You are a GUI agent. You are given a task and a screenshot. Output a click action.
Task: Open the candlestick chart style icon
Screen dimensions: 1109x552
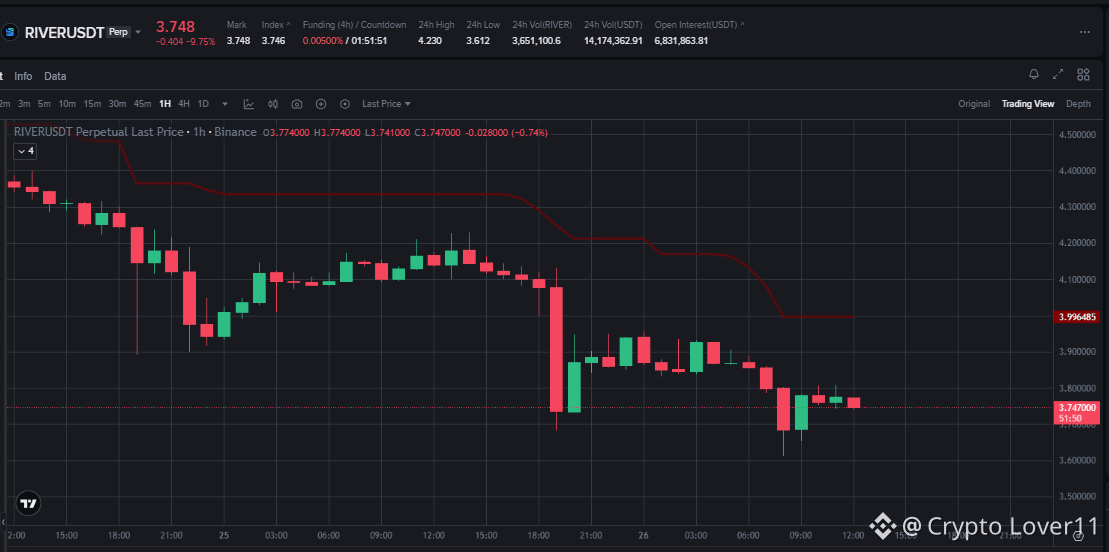273,104
